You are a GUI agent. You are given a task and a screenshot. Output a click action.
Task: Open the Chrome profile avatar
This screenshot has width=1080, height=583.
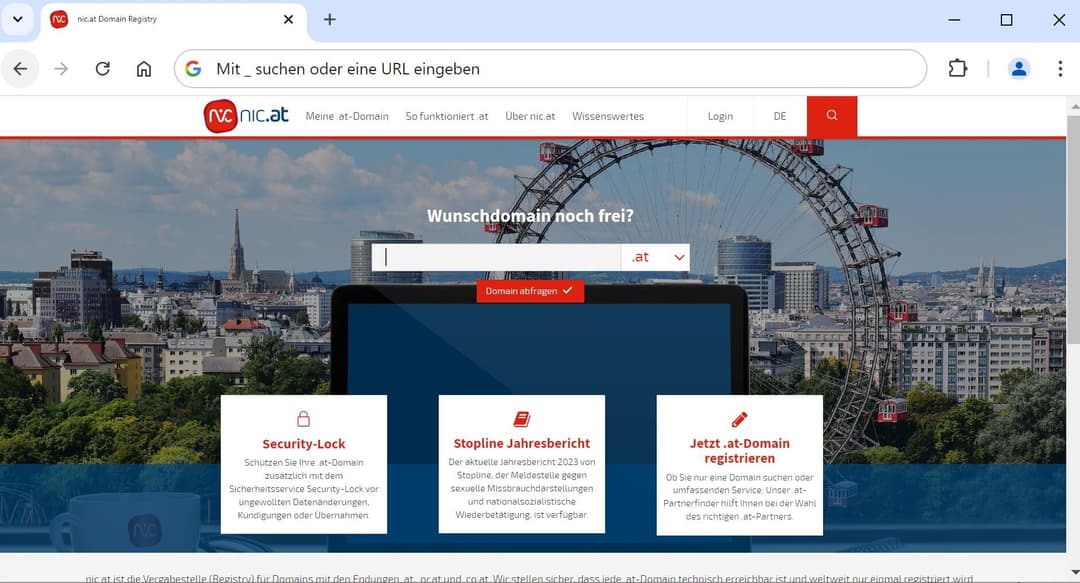click(x=1018, y=69)
